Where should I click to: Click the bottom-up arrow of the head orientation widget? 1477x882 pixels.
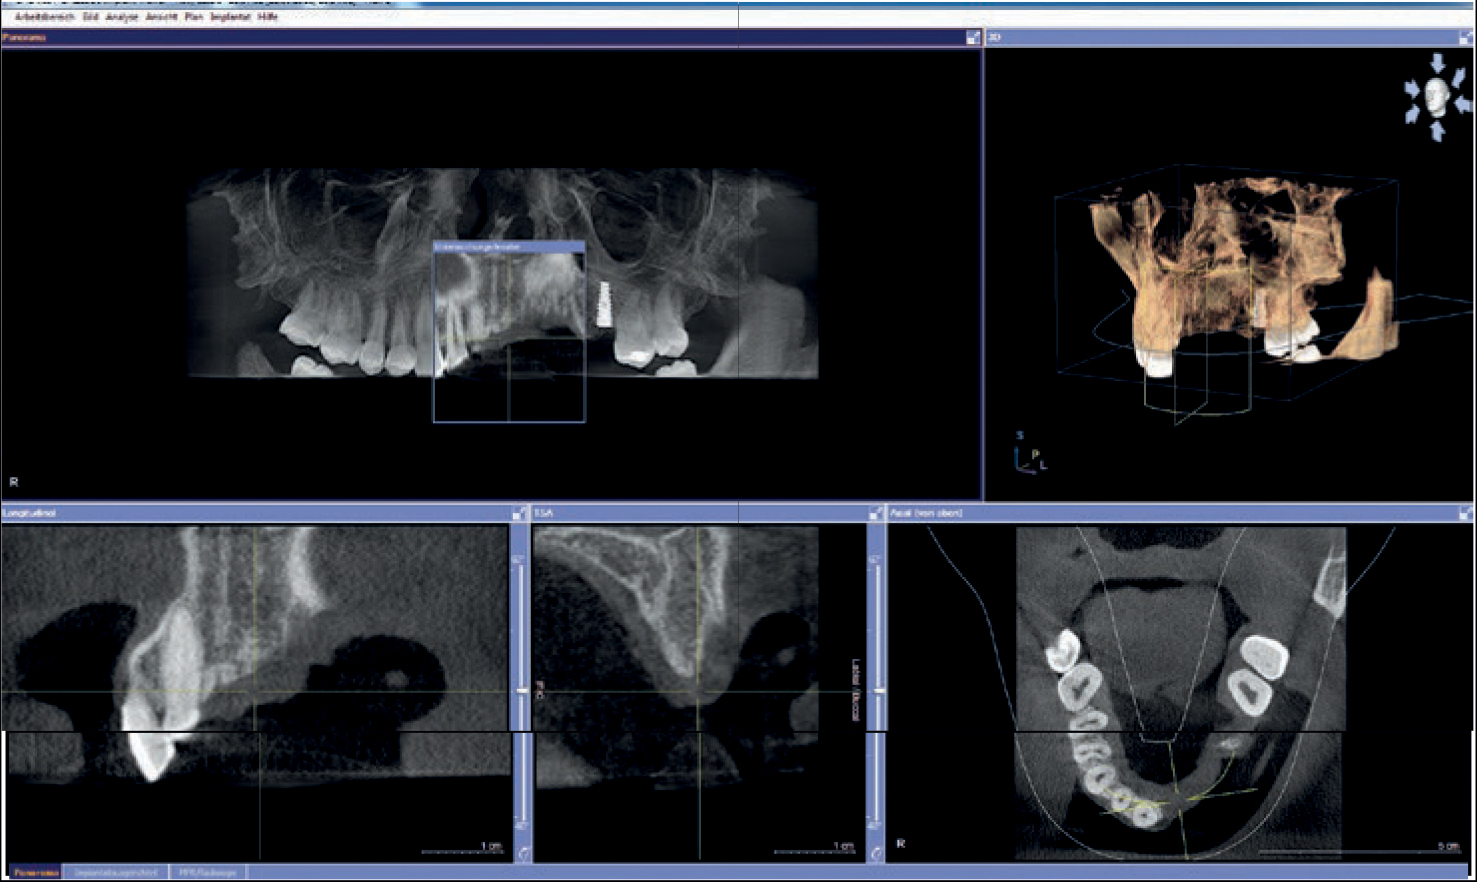(1438, 131)
